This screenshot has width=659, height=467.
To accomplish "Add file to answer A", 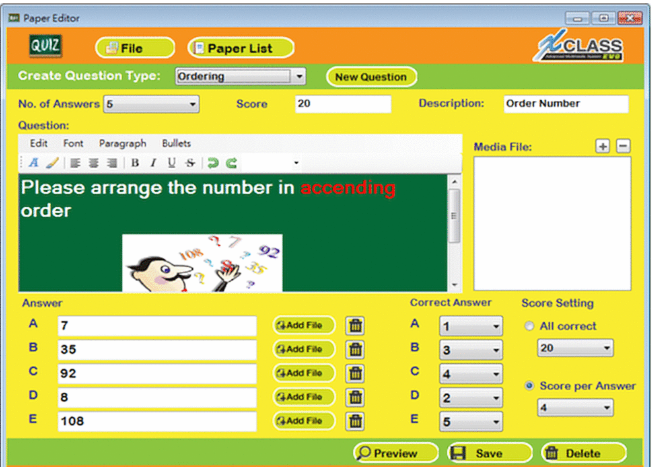I will click(x=304, y=325).
